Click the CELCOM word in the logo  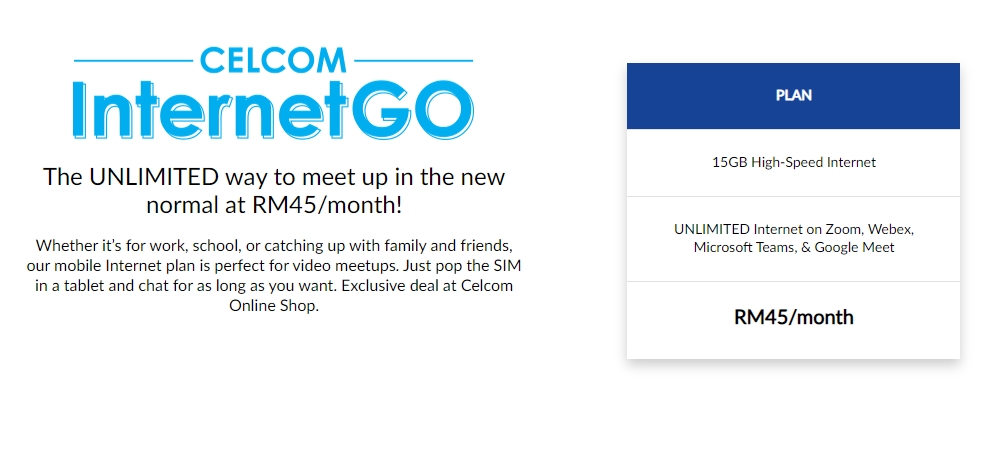pyautogui.click(x=274, y=61)
